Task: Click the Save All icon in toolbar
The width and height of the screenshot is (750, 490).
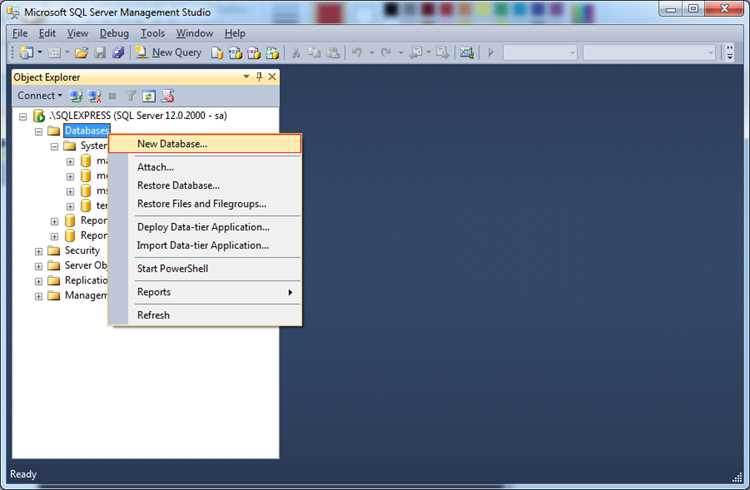Action: [x=118, y=53]
